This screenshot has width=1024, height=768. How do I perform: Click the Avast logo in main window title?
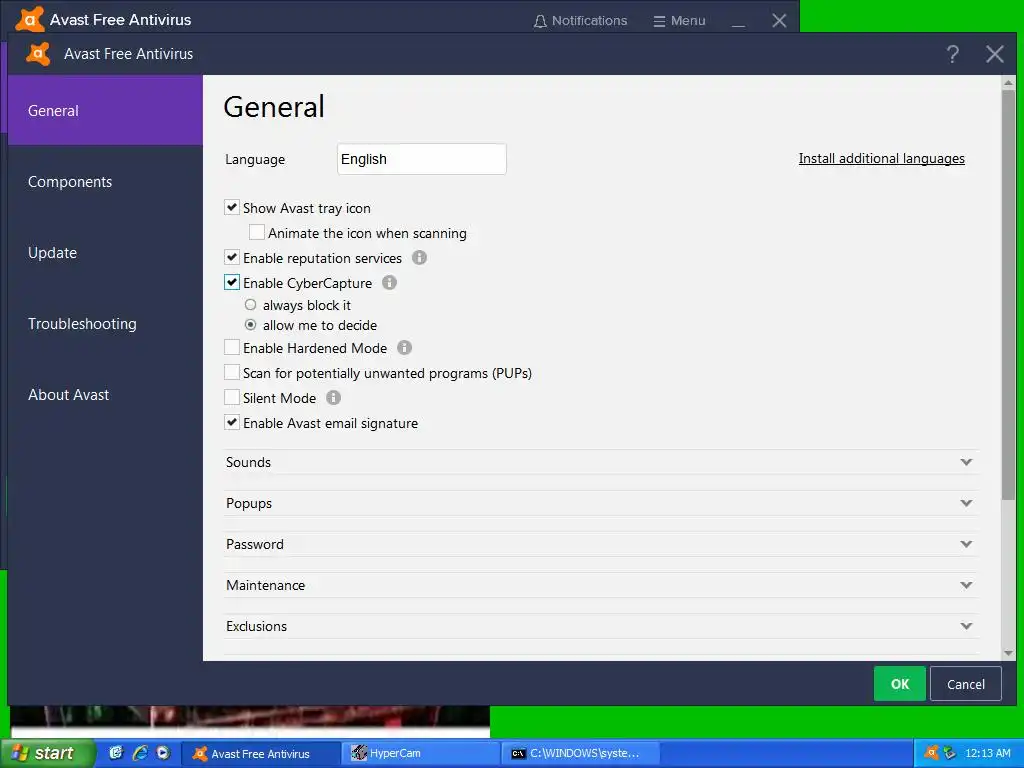point(29,19)
